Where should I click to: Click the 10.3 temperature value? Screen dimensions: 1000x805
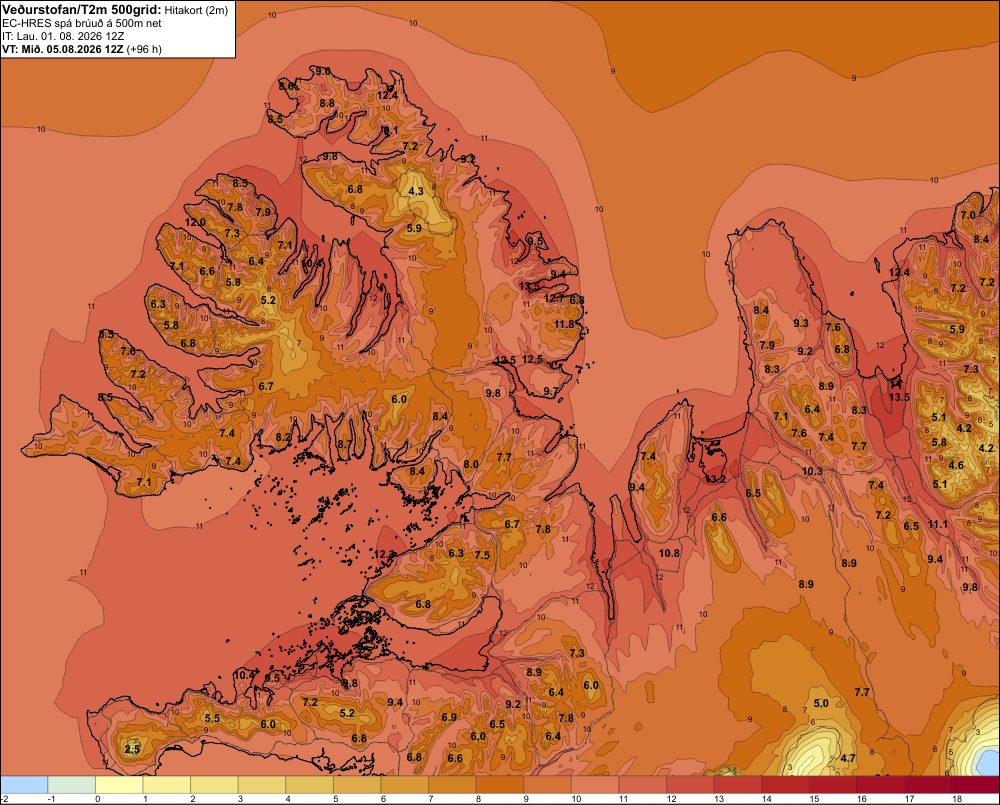[x=812, y=471]
